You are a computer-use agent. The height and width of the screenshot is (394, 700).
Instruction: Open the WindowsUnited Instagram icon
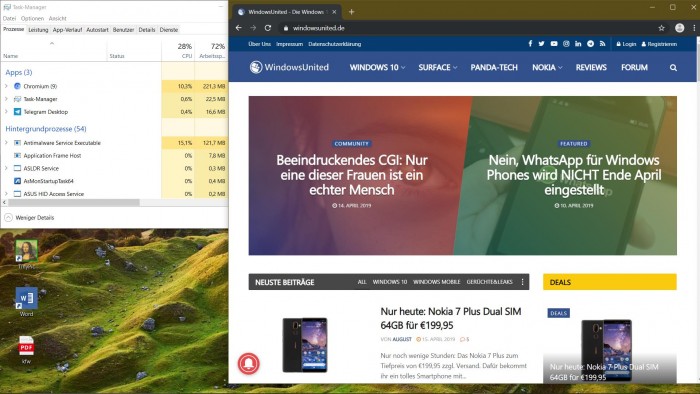tap(566, 44)
